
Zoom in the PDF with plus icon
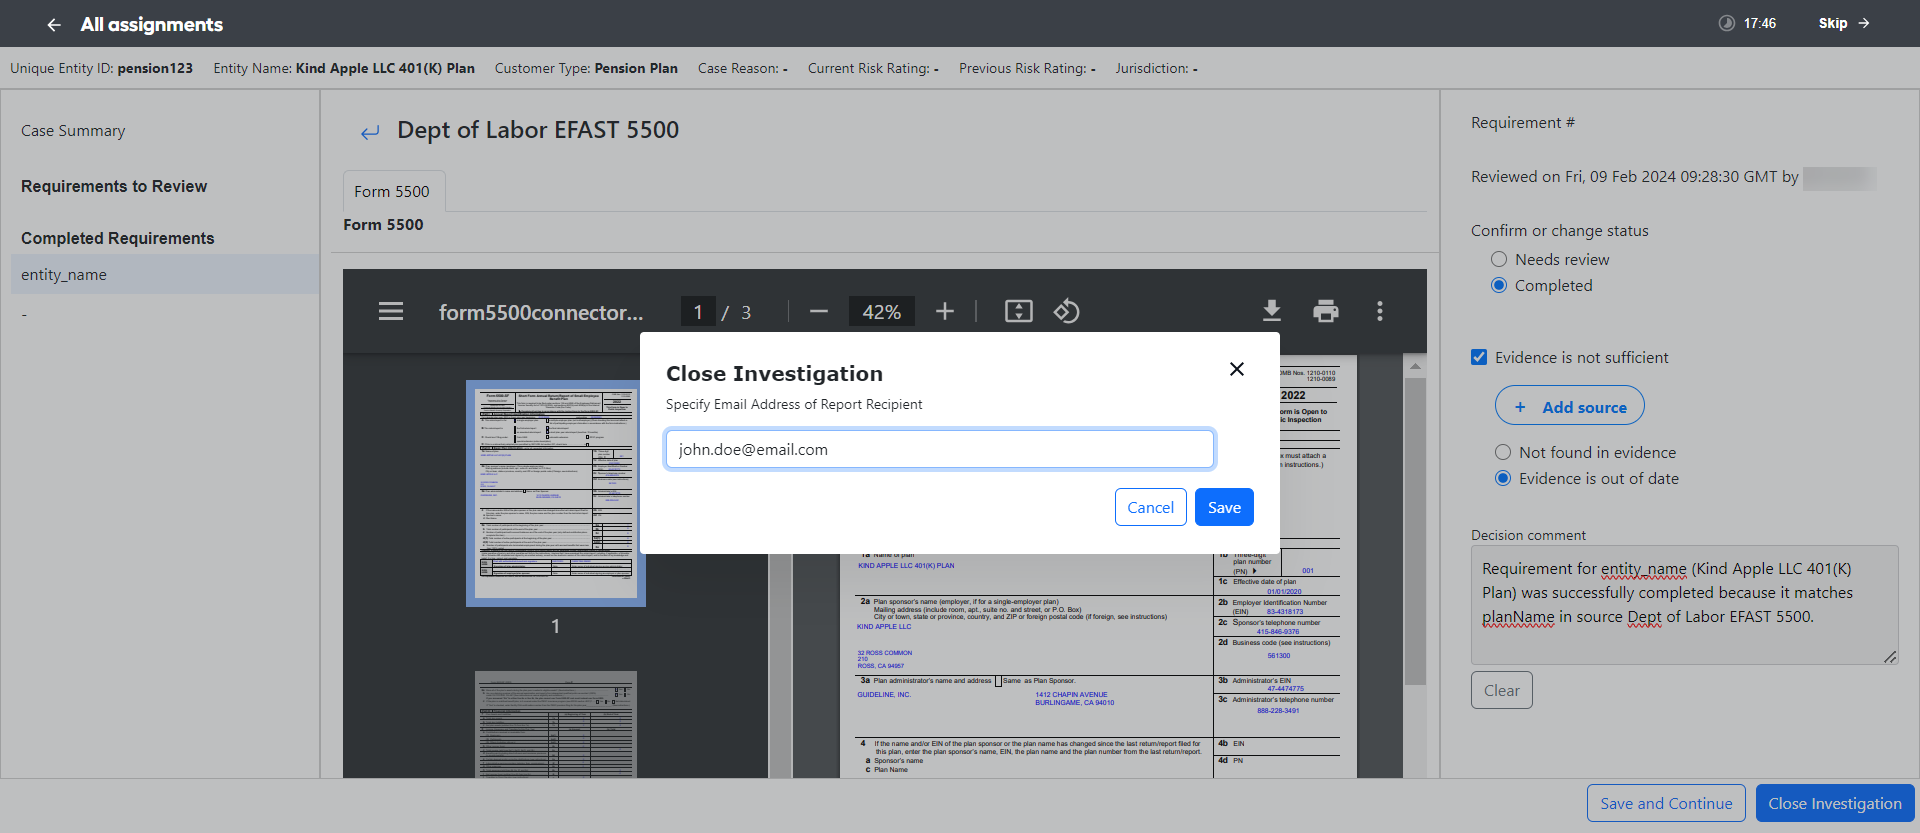945,312
